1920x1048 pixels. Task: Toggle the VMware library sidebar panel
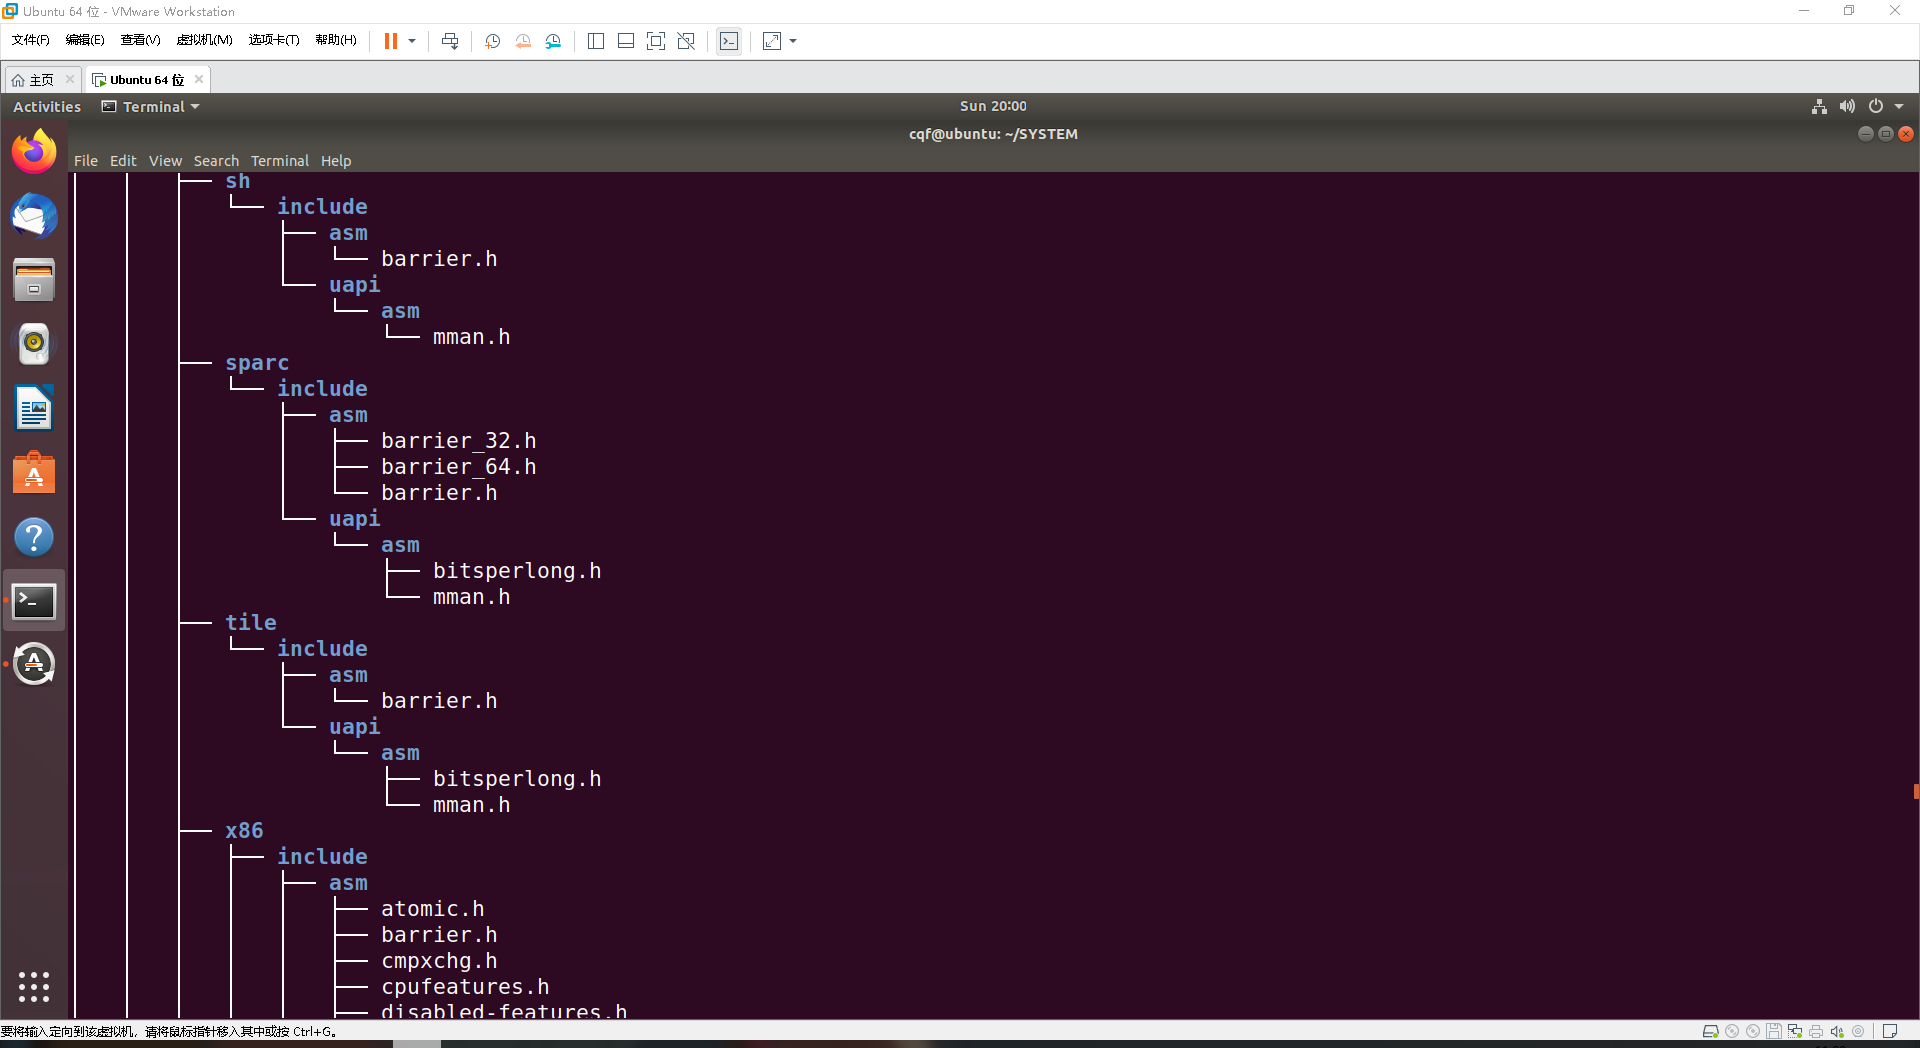(x=595, y=41)
